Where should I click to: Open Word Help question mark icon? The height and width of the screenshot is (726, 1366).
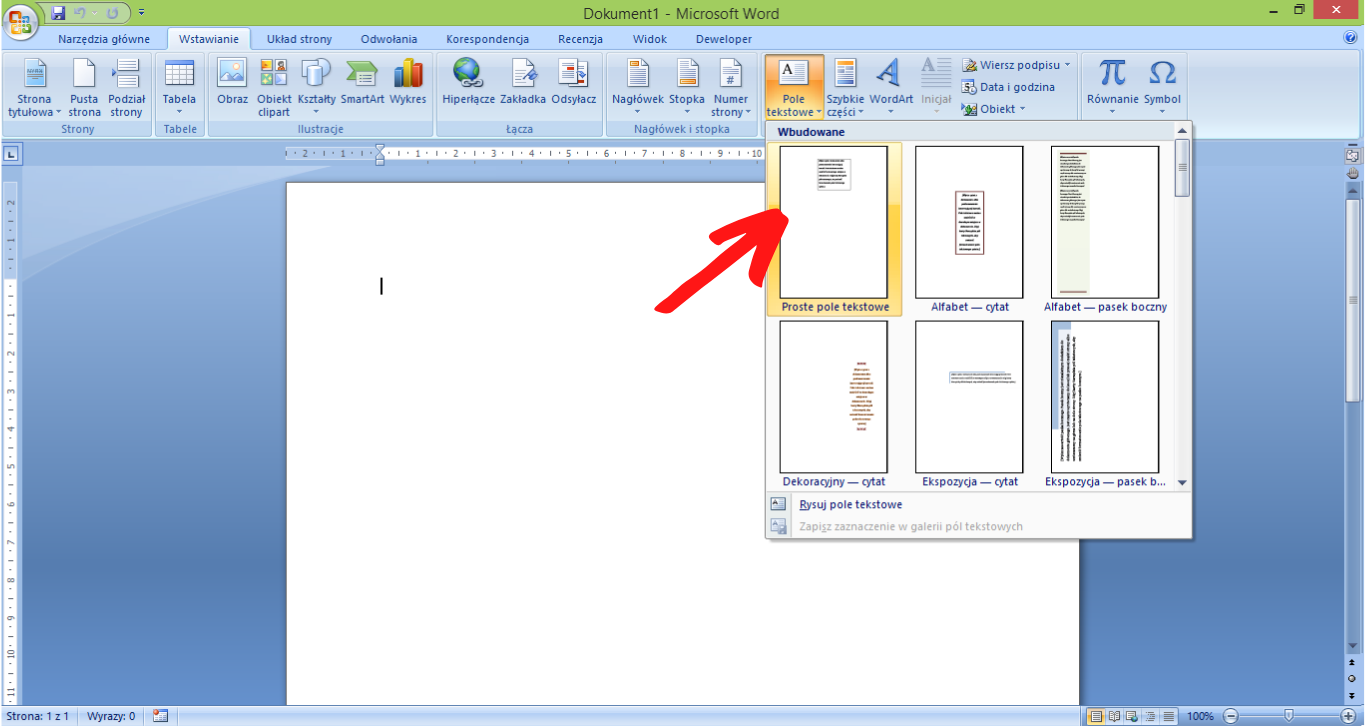[1351, 38]
